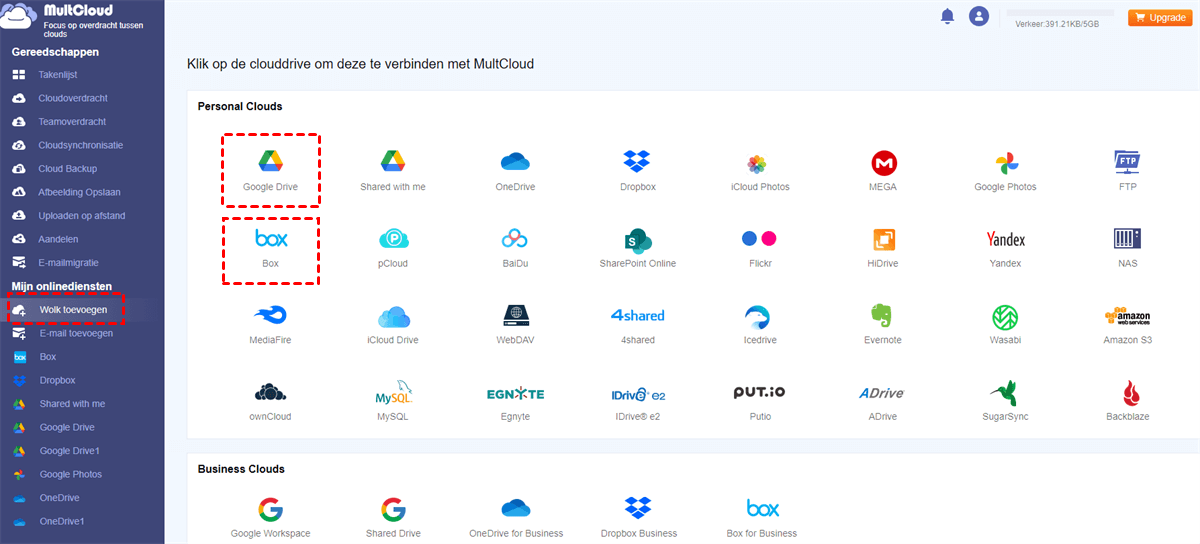This screenshot has height=544, width=1200.
Task: Select the MediaFire cloud
Action: [x=270, y=324]
